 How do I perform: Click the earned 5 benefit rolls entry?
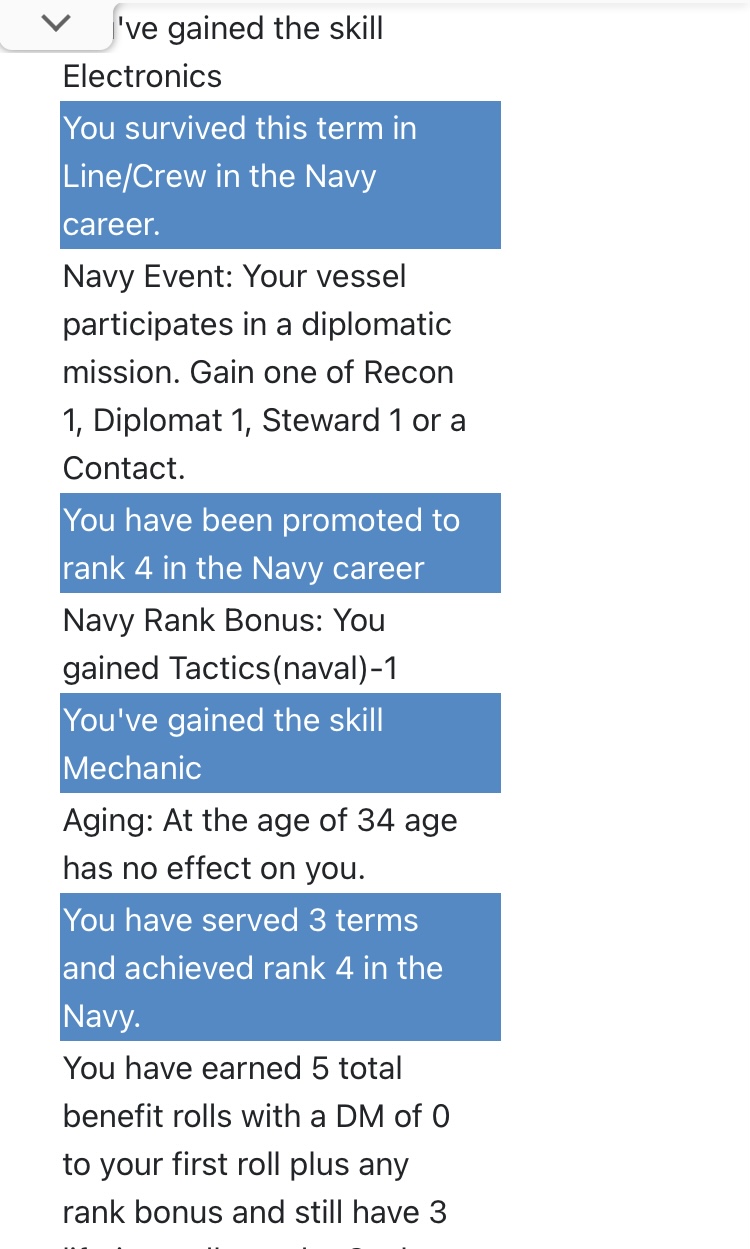tap(256, 1140)
